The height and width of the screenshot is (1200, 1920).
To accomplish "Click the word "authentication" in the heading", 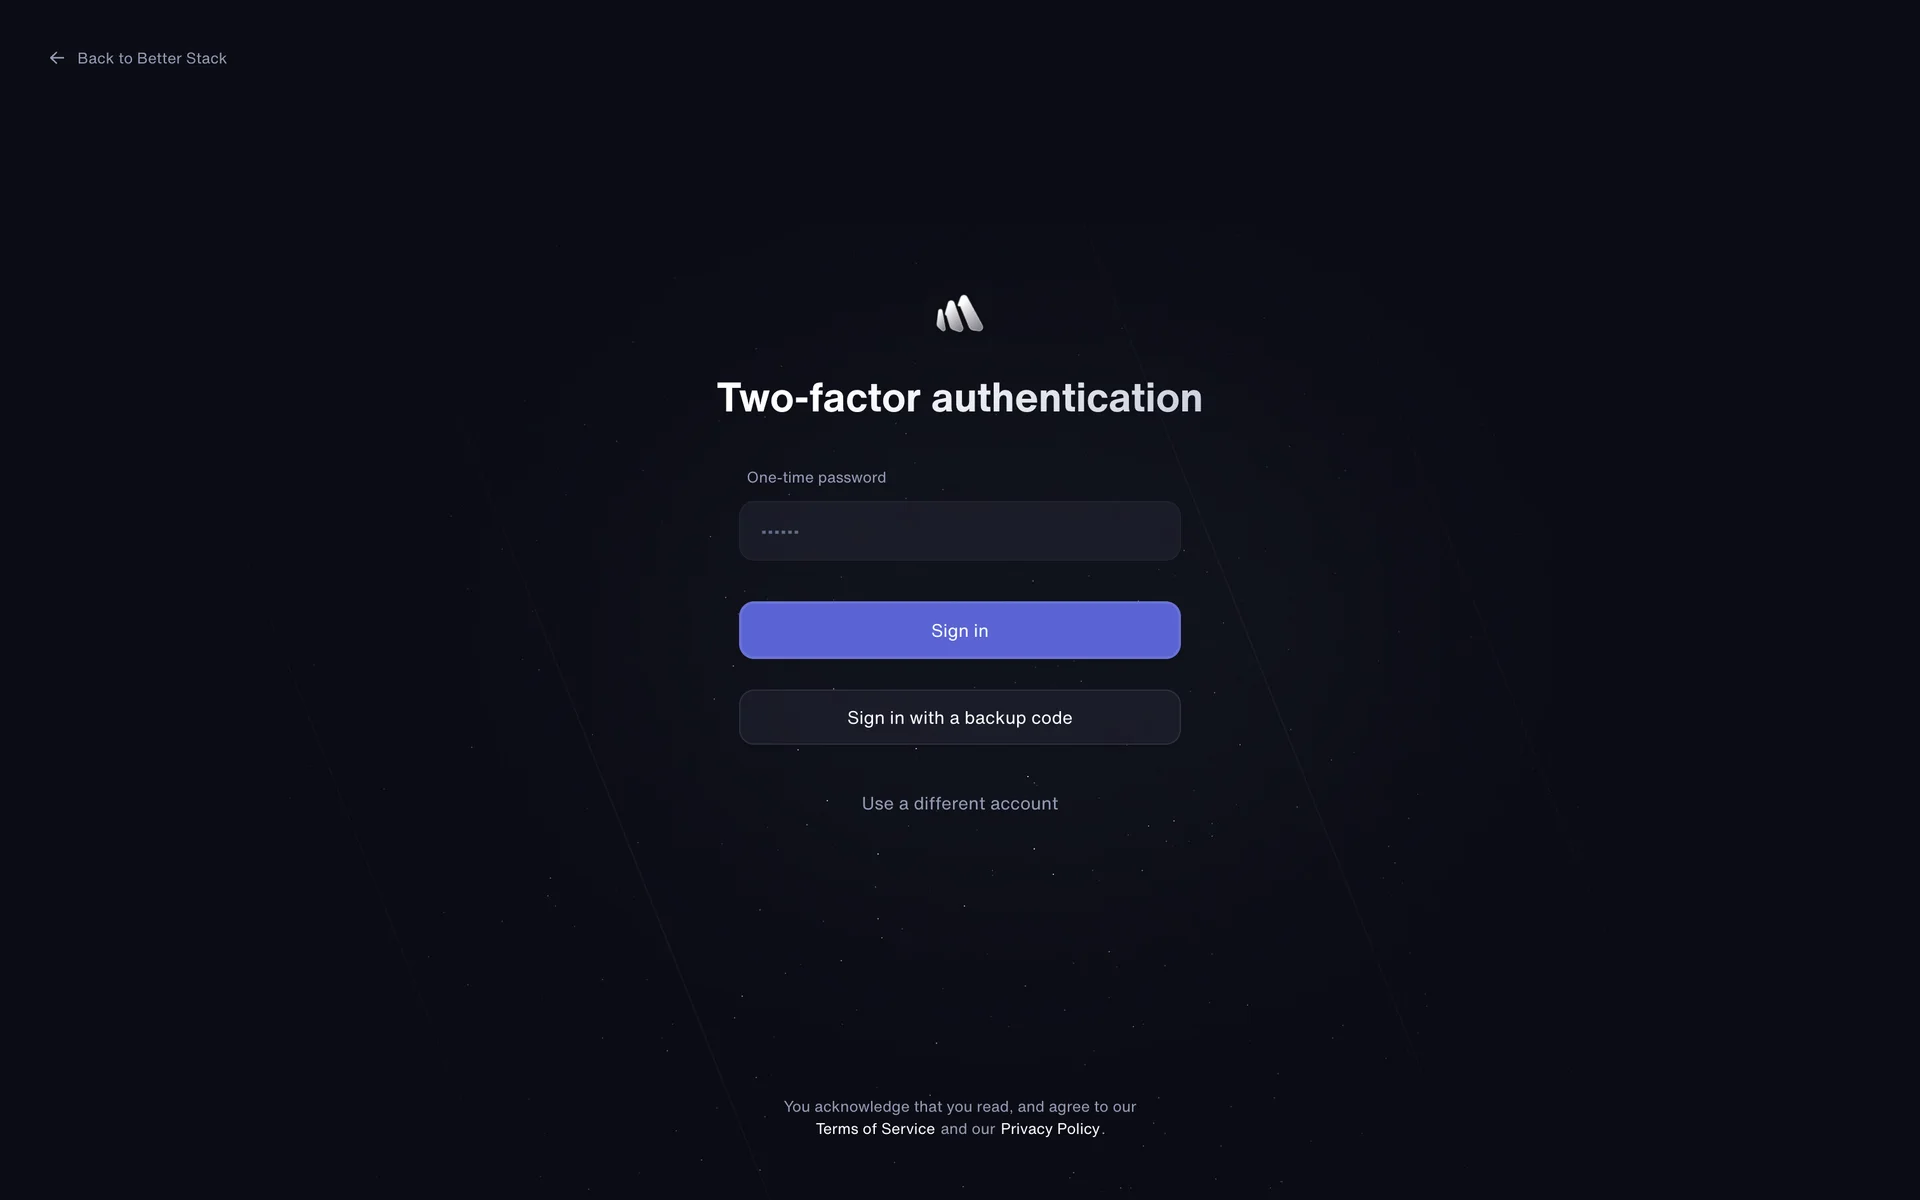I will click(1067, 398).
